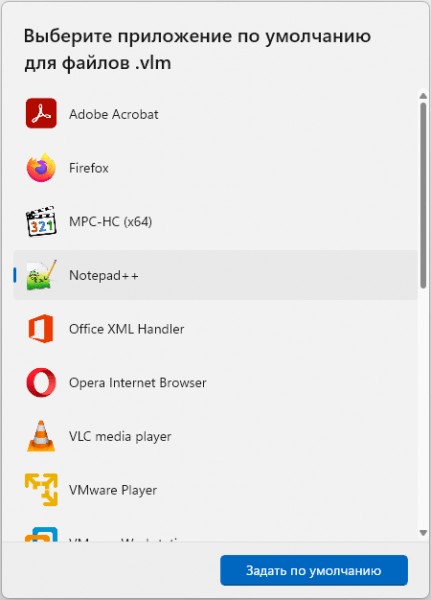Click the scrollbar down arrow
Screen dimensions: 431x600
point(423,533)
